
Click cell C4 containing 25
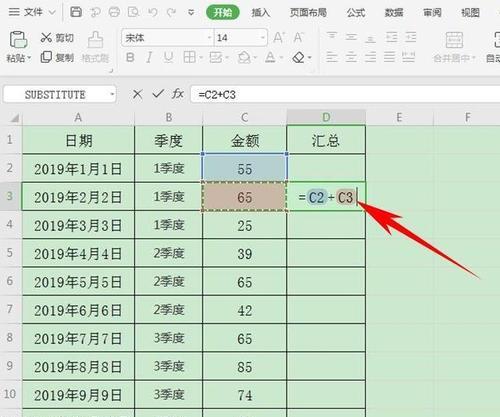245,225
